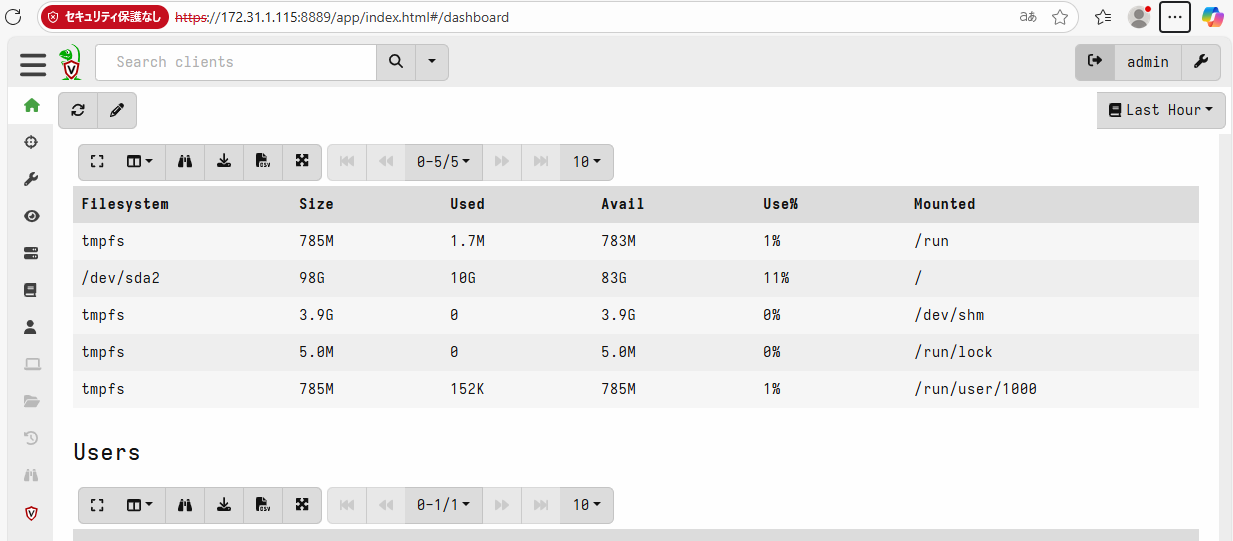
Task: Download the Users table with its JSON download icon
Action: tap(224, 505)
